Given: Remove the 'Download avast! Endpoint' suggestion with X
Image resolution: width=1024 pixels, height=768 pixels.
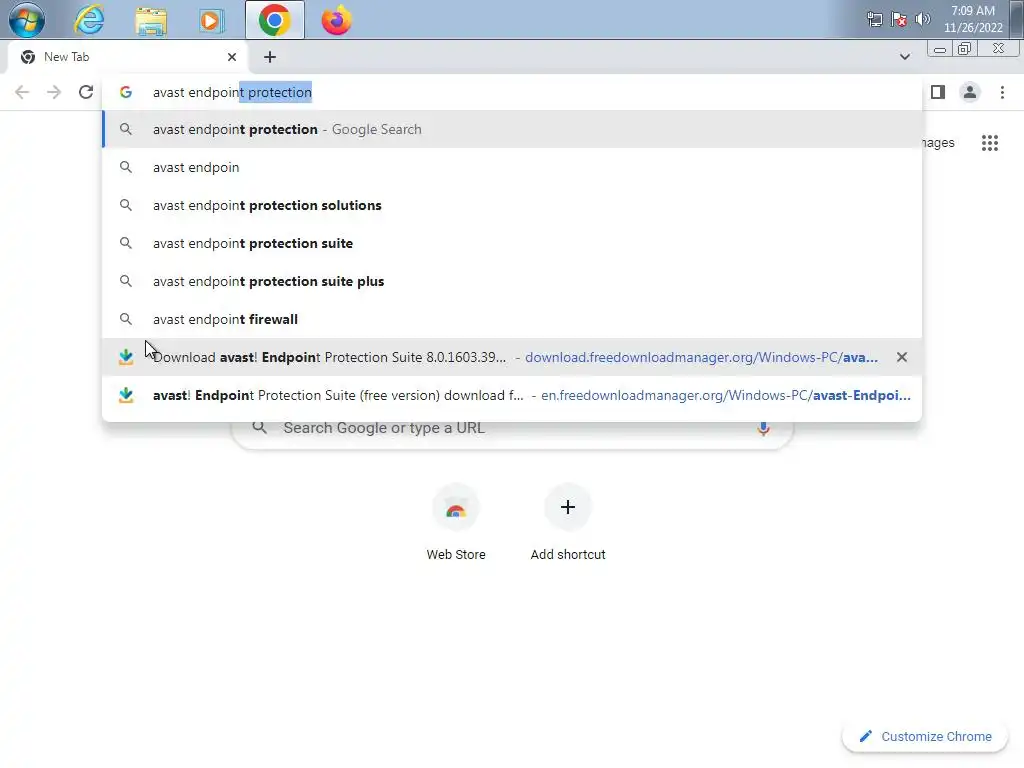Looking at the screenshot, I should pos(902,357).
